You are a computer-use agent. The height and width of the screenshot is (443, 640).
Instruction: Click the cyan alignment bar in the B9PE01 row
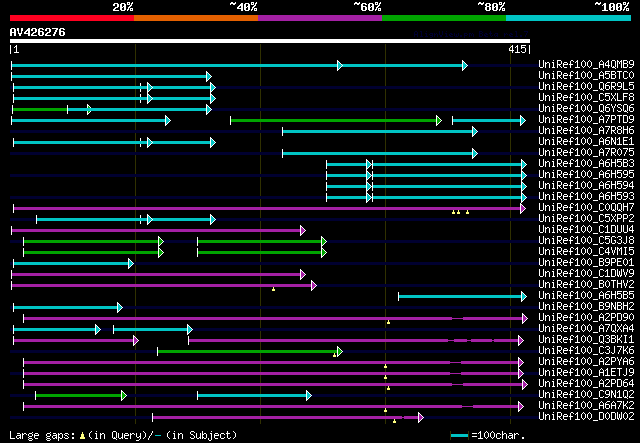coord(73,264)
